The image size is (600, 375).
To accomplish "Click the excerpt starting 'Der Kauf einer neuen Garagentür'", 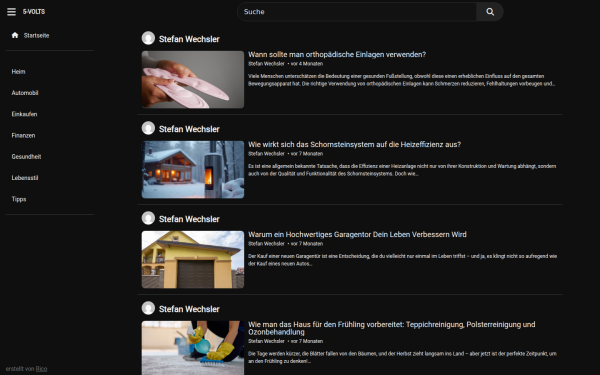I will (x=402, y=260).
